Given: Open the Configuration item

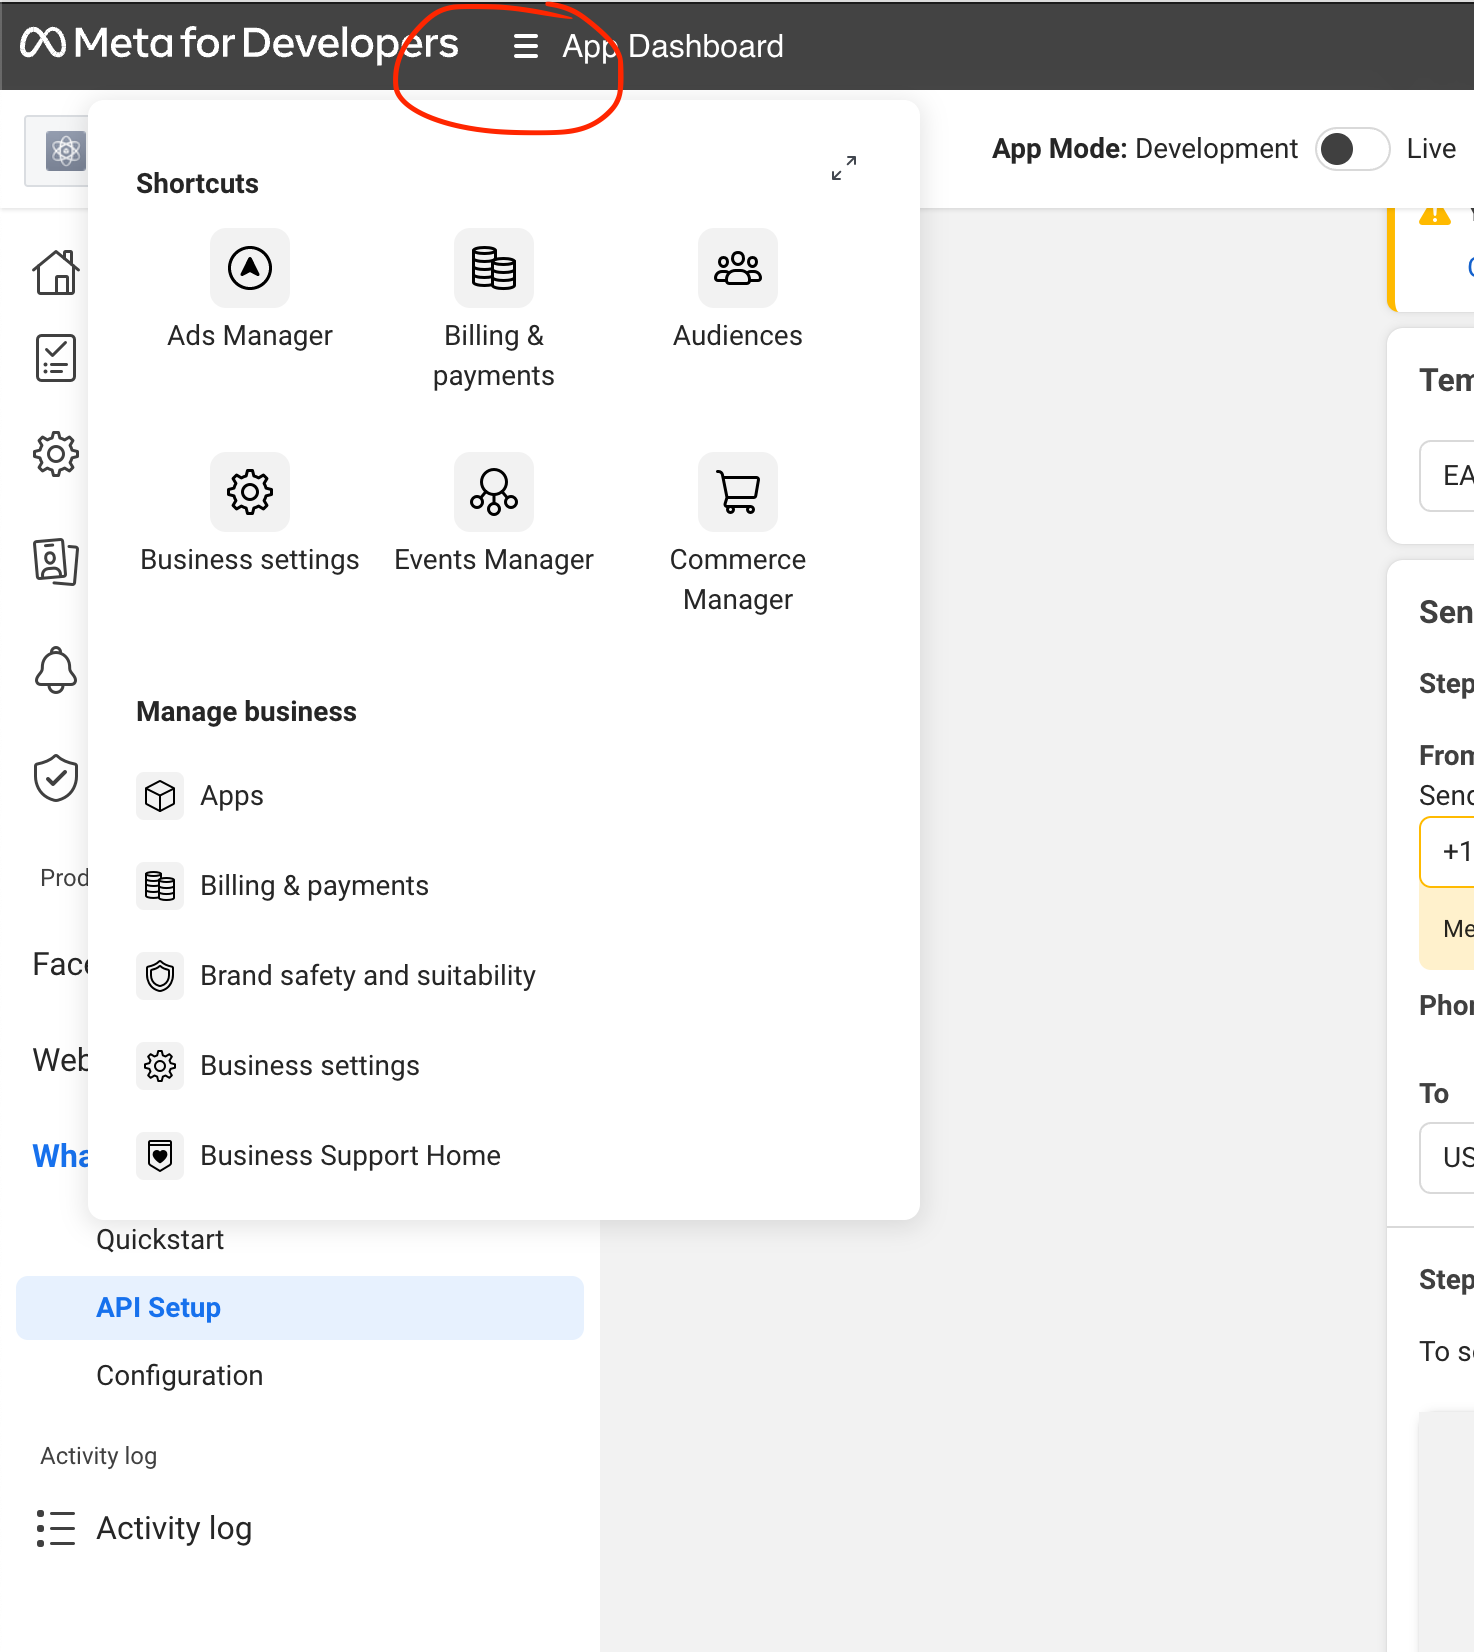Looking at the screenshot, I should 180,1376.
